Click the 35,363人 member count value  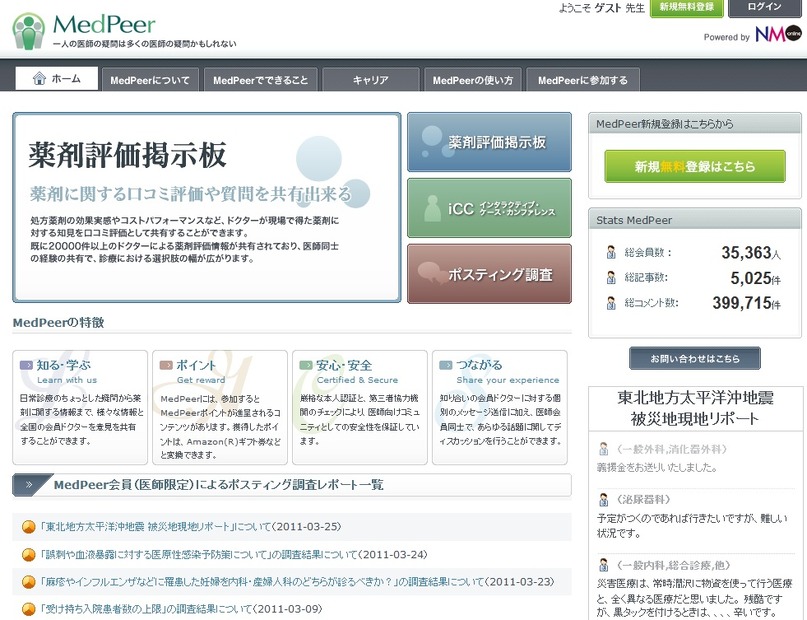[751, 253]
